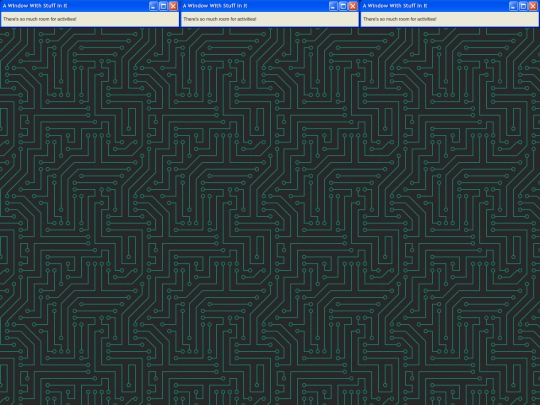The image size is (540, 405).
Task: Click the leftmost window's title bar text
Action: (x=35, y=6)
